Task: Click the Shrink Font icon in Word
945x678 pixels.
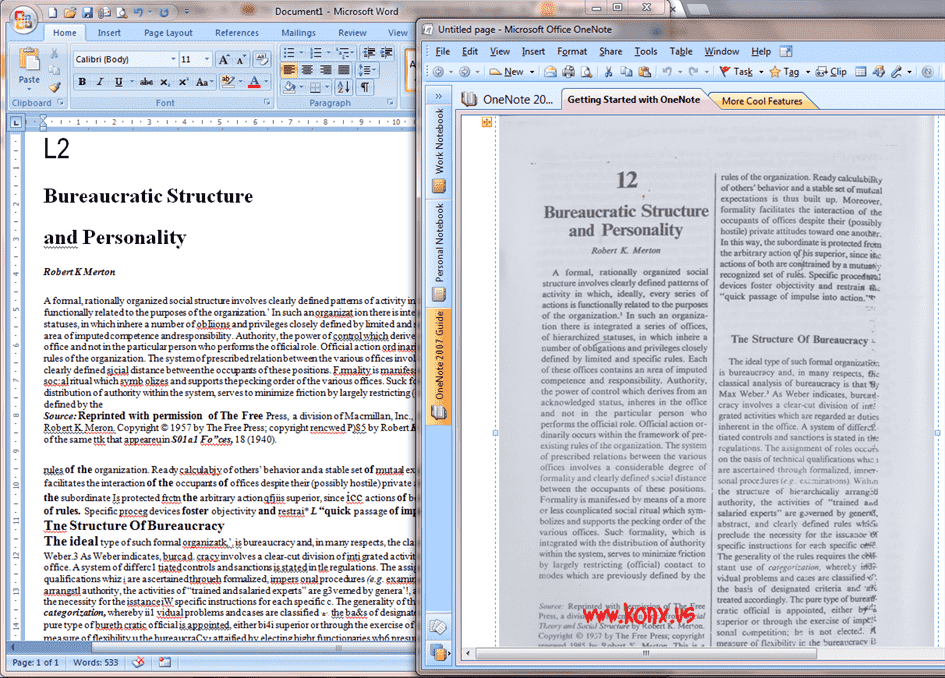Action: [240, 59]
